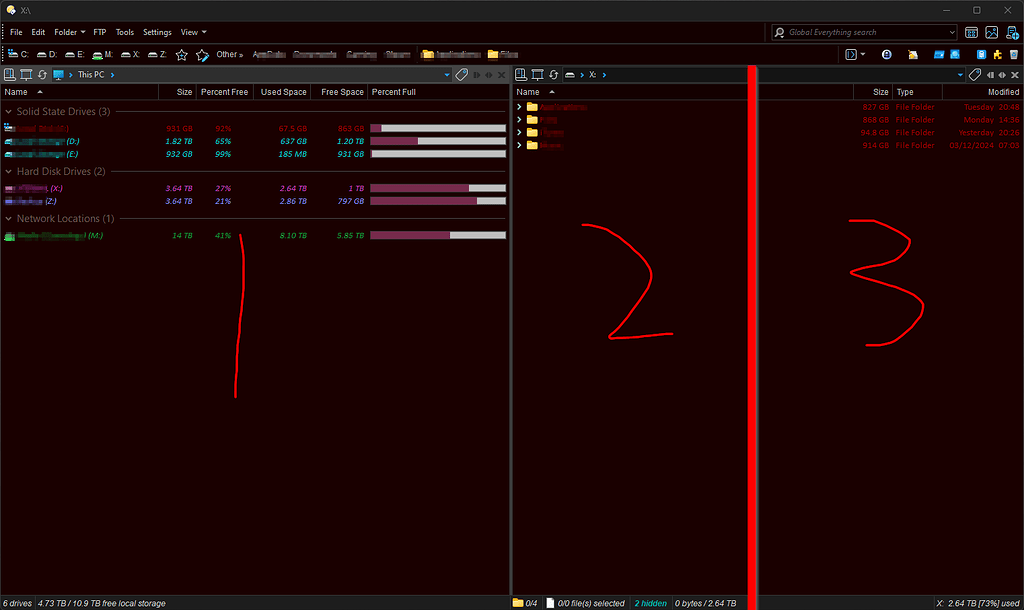This screenshot has height=610, width=1024.
Task: Toggle the layout button beside dropdown arrow
Action: 851,55
